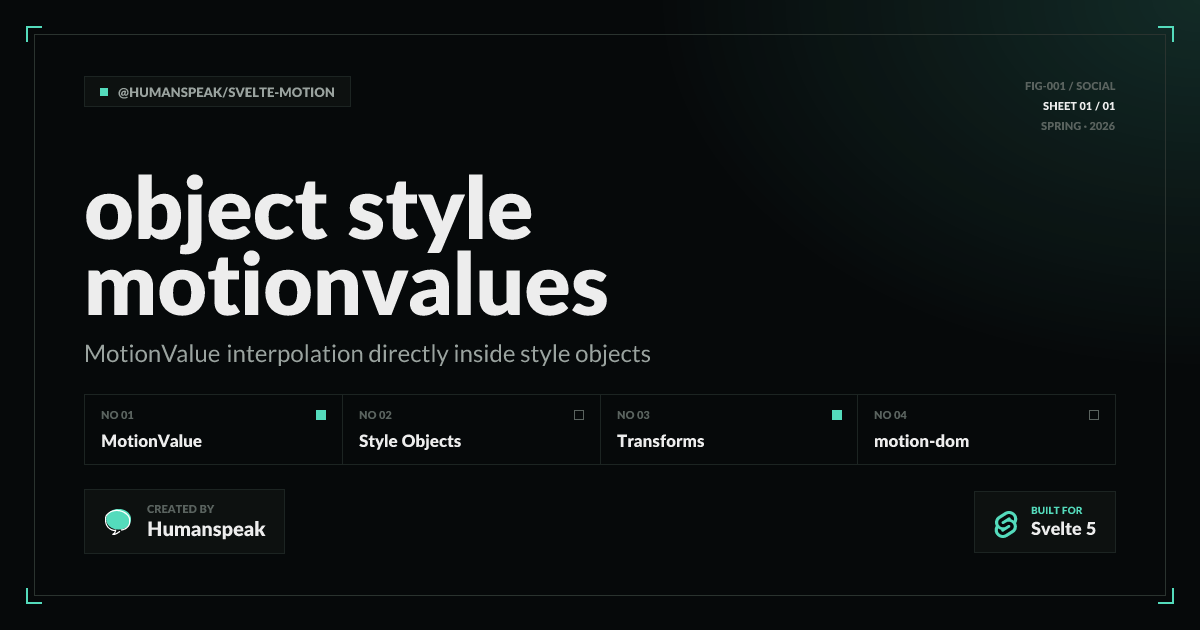
Task: Select the Transforms card title
Action: click(661, 441)
